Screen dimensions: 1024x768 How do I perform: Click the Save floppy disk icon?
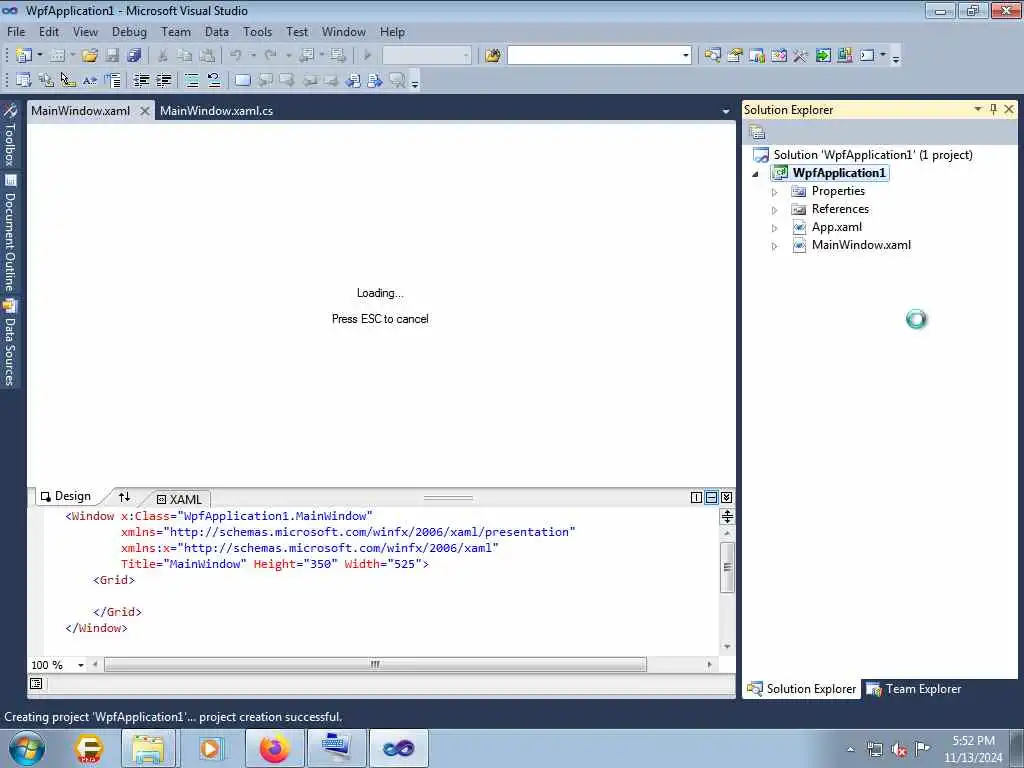click(112, 56)
